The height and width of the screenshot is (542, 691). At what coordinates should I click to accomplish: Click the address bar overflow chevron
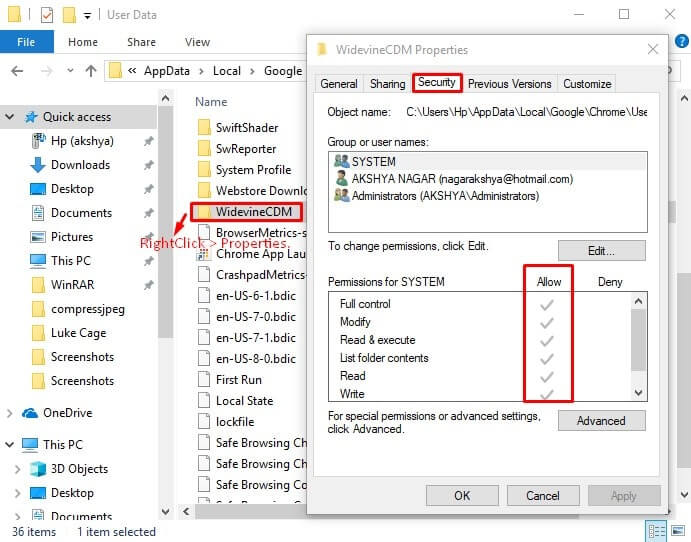tap(132, 71)
